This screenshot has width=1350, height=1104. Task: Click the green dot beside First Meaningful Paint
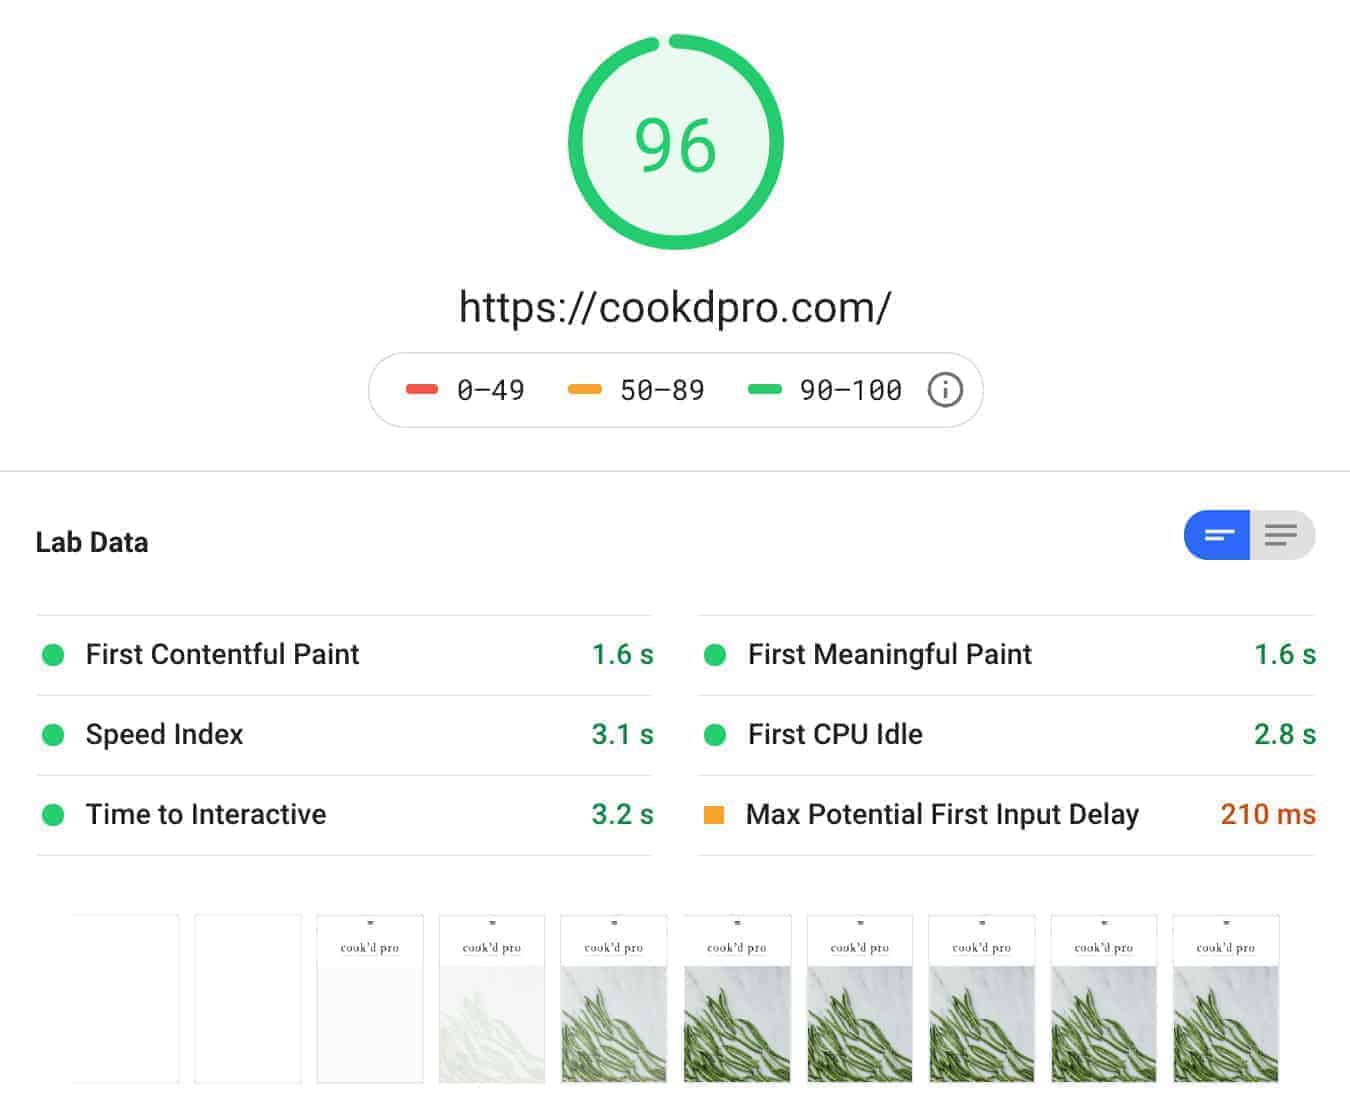pyautogui.click(x=715, y=655)
